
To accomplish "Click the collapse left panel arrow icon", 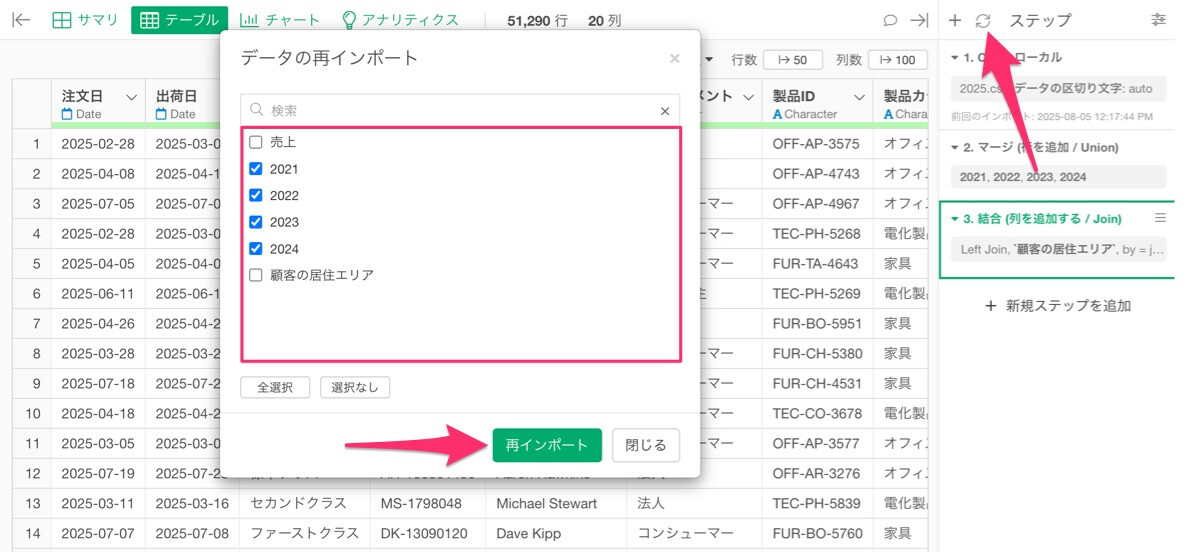I will [x=21, y=20].
